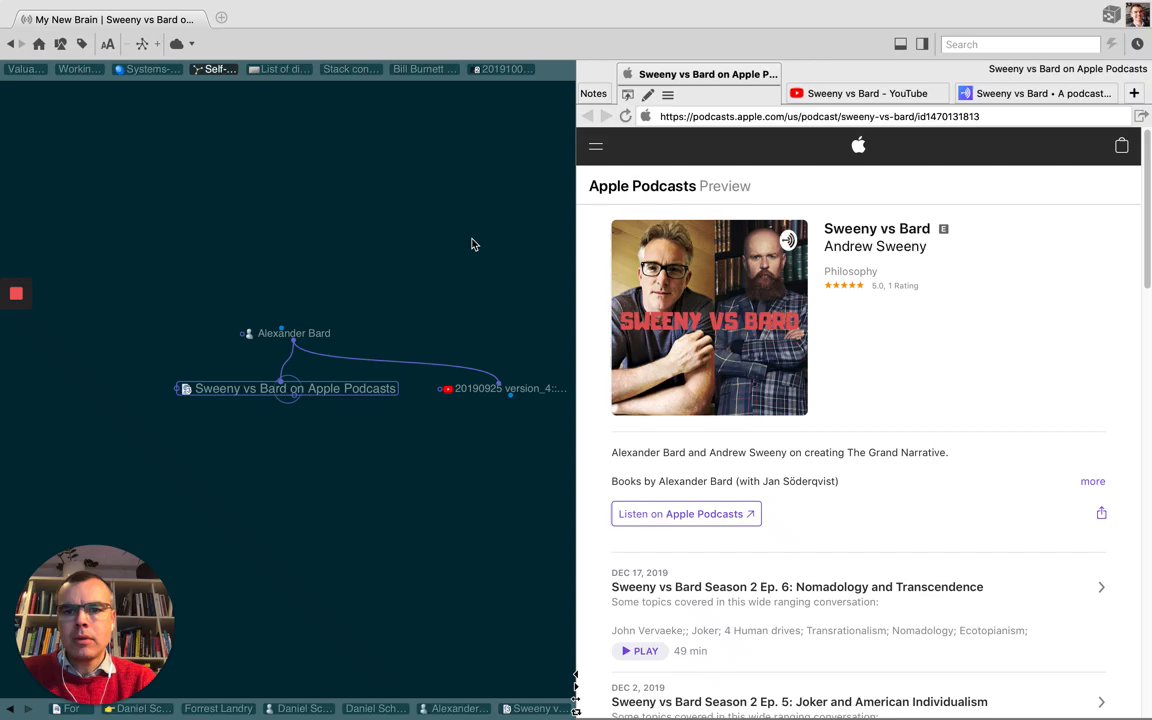This screenshot has height=720, width=1152.
Task: Switch to Sweeny vs Bard - YouTube tab
Action: [x=867, y=93]
